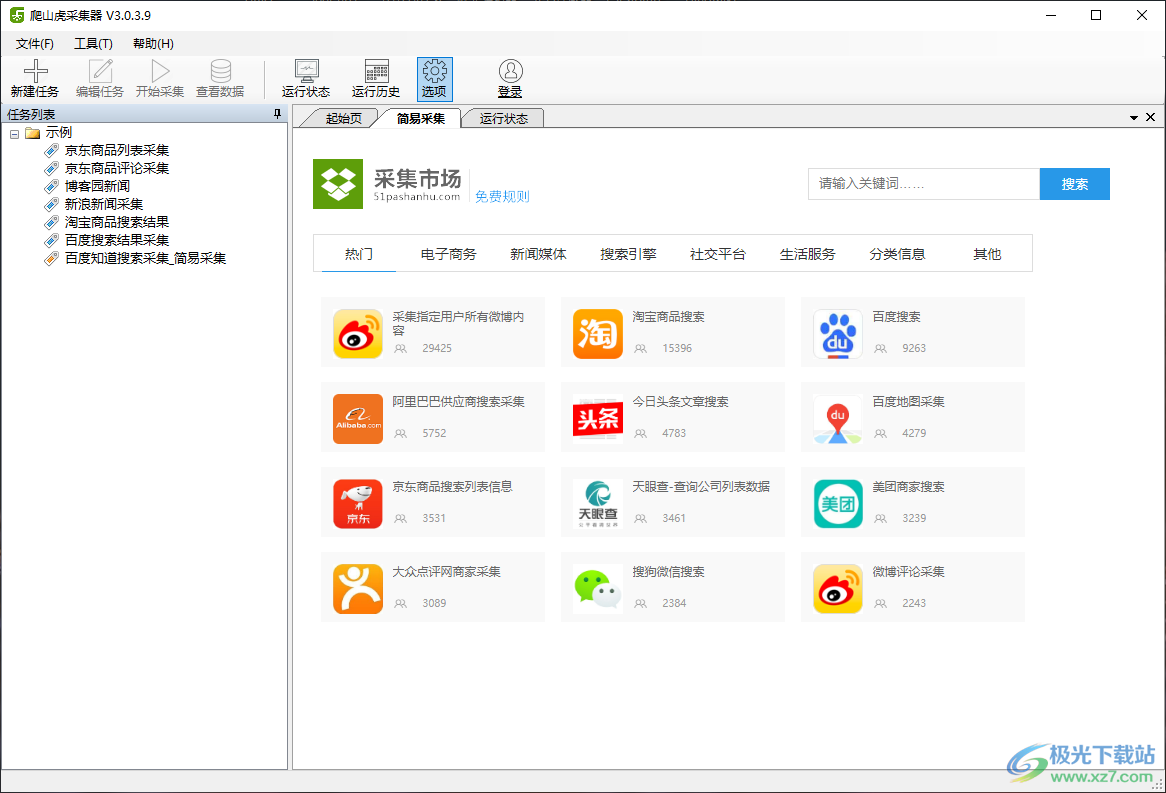Open the 免费规则 link
The image size is (1166, 793).
click(503, 196)
